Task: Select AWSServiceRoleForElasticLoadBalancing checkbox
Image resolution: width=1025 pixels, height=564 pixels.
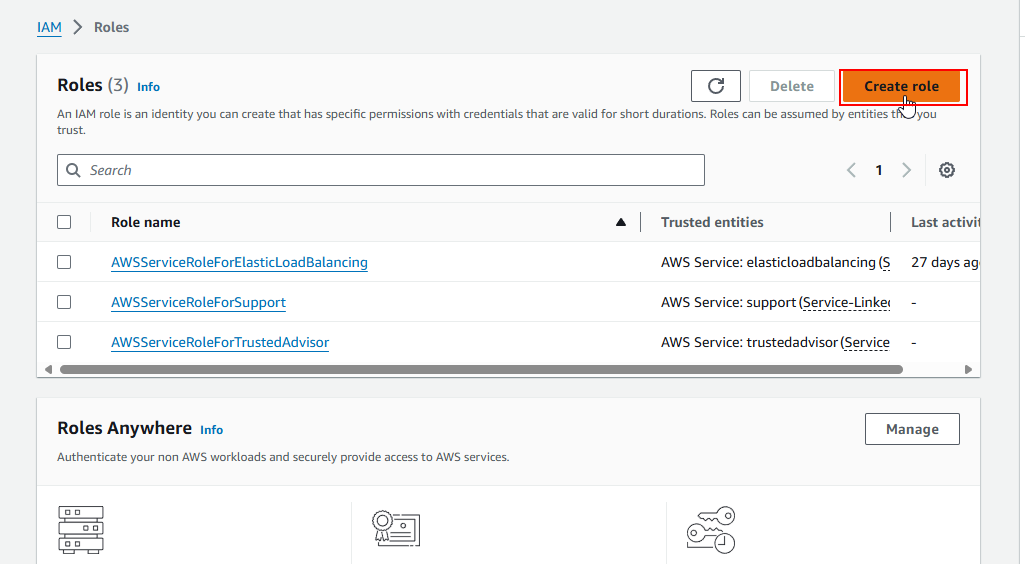Action: (x=64, y=262)
